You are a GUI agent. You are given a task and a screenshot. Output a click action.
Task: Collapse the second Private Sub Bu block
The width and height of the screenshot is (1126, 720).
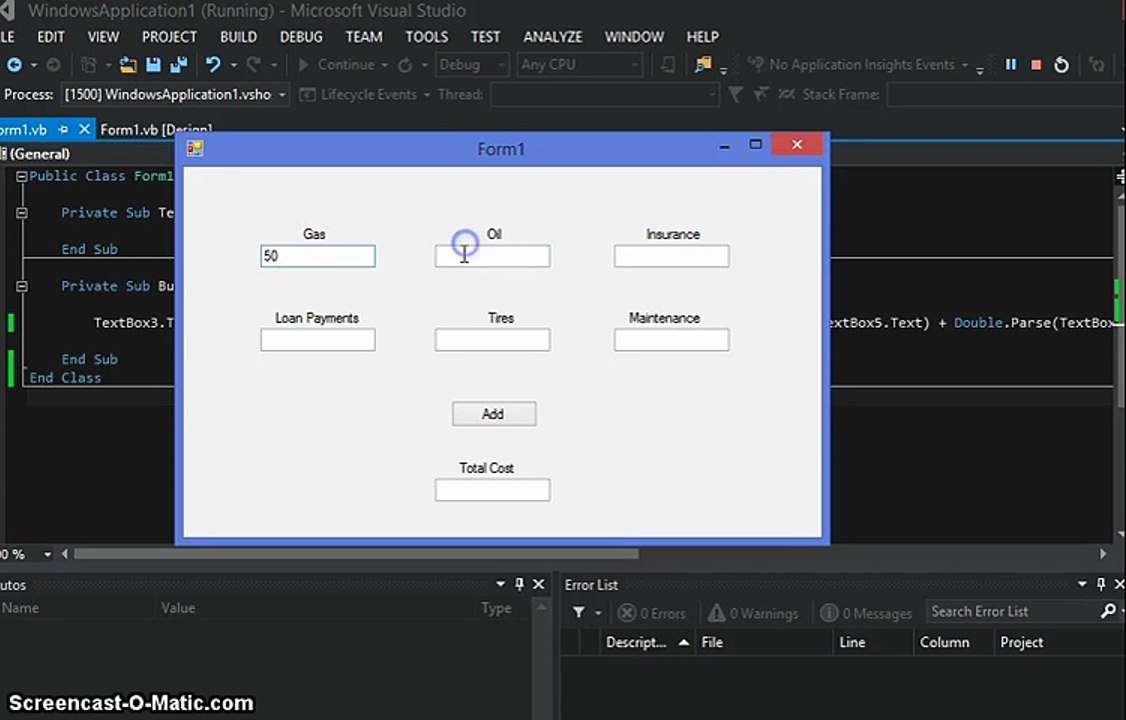tap(22, 286)
